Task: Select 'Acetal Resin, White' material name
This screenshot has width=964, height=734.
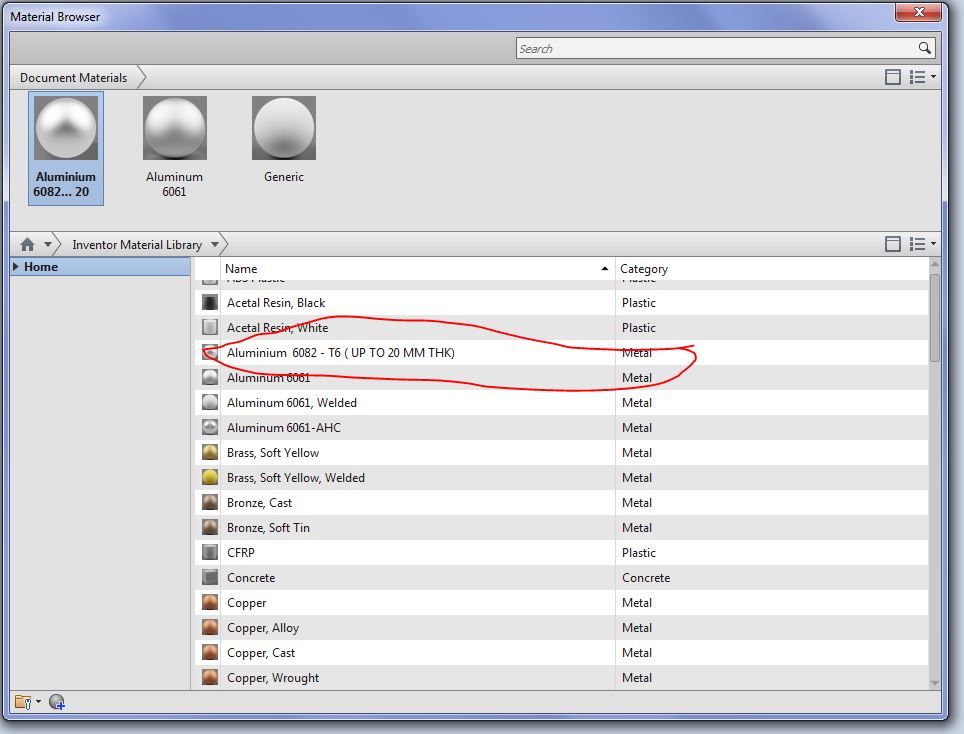Action: click(x=277, y=327)
